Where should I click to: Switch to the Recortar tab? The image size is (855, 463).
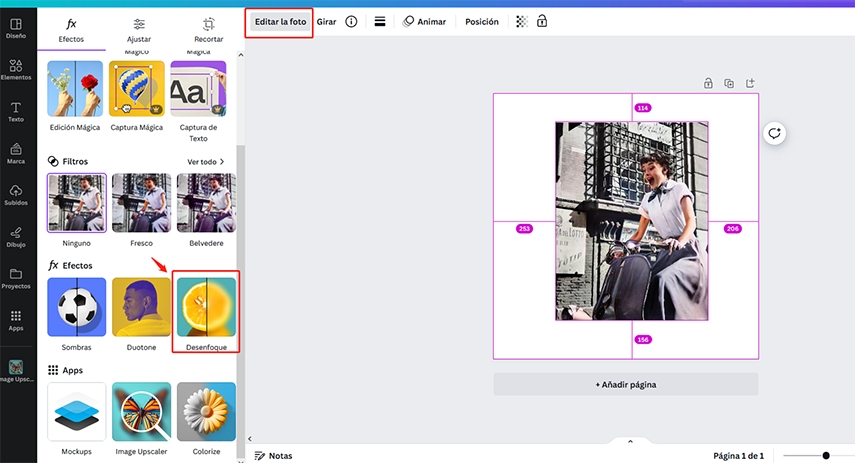pos(208,31)
